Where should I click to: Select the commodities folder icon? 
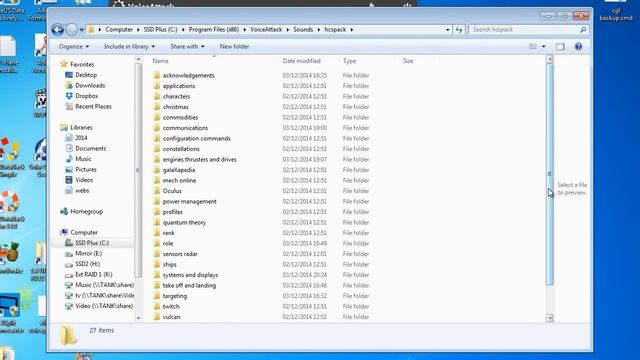[156, 118]
